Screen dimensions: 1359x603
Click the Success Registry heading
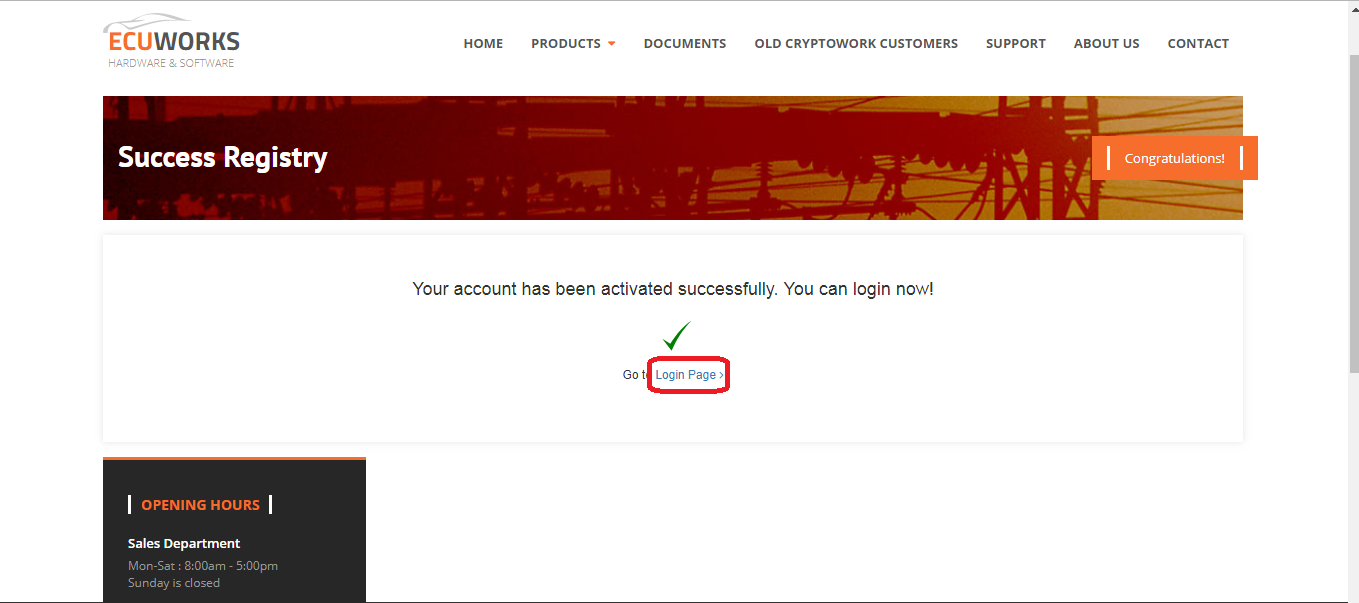point(223,158)
